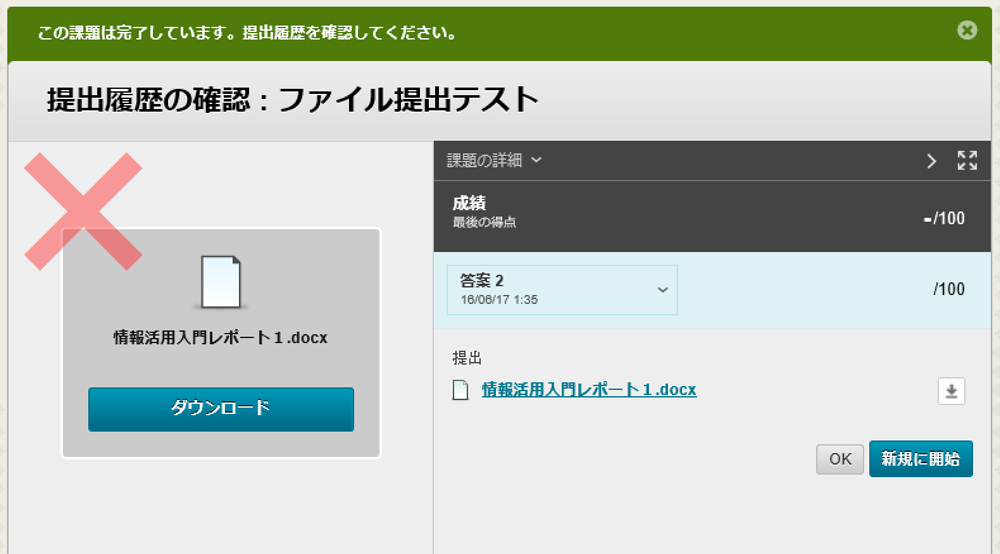Viewport: 1000px width, 554px height.
Task: Click the file name label under preview icon
Action: click(x=221, y=338)
